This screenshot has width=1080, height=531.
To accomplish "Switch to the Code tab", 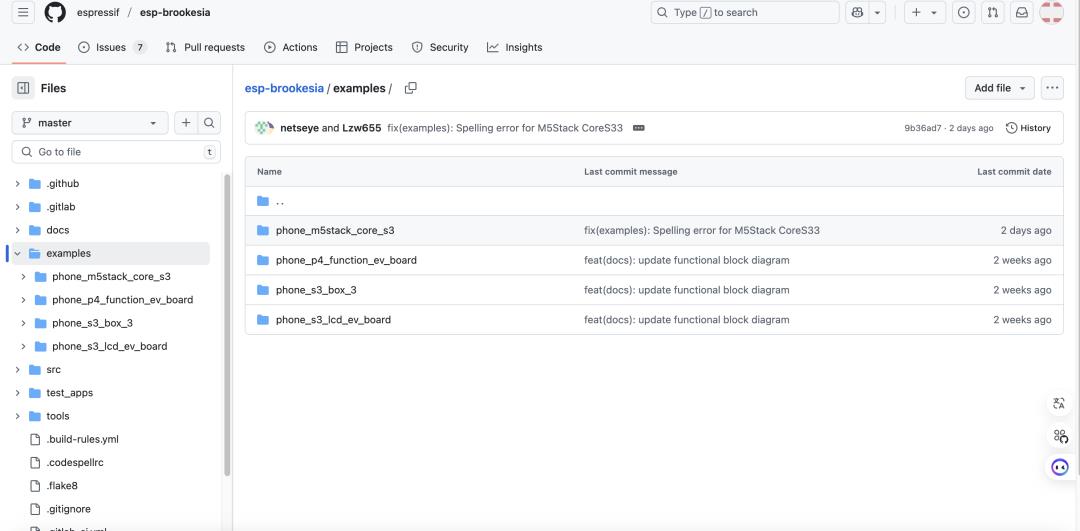I will click(39, 48).
